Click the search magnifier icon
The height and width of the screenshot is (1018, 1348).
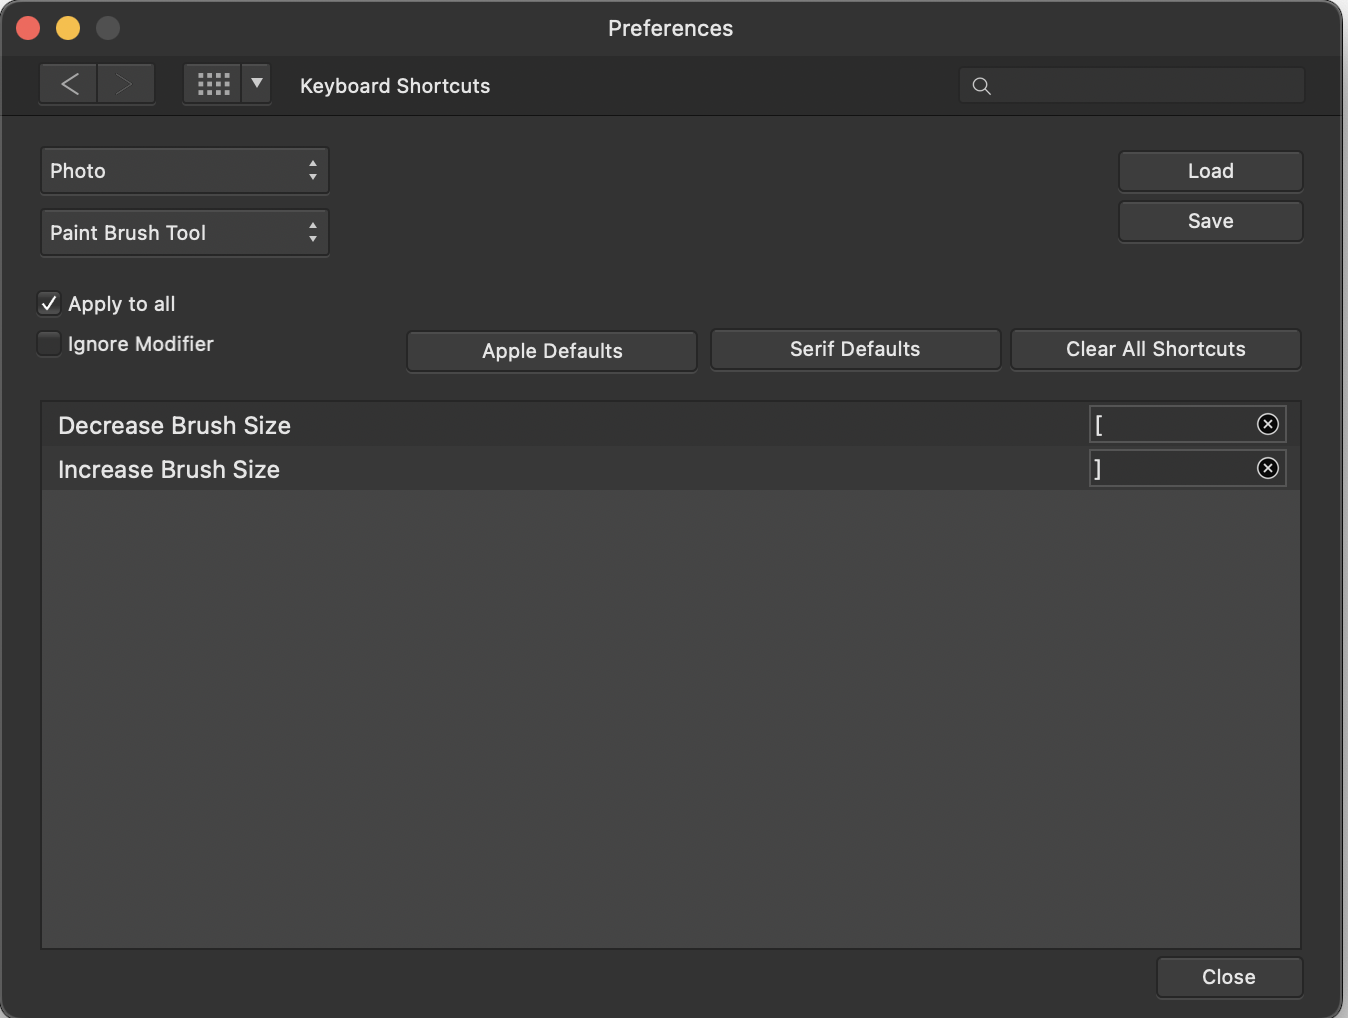981,86
